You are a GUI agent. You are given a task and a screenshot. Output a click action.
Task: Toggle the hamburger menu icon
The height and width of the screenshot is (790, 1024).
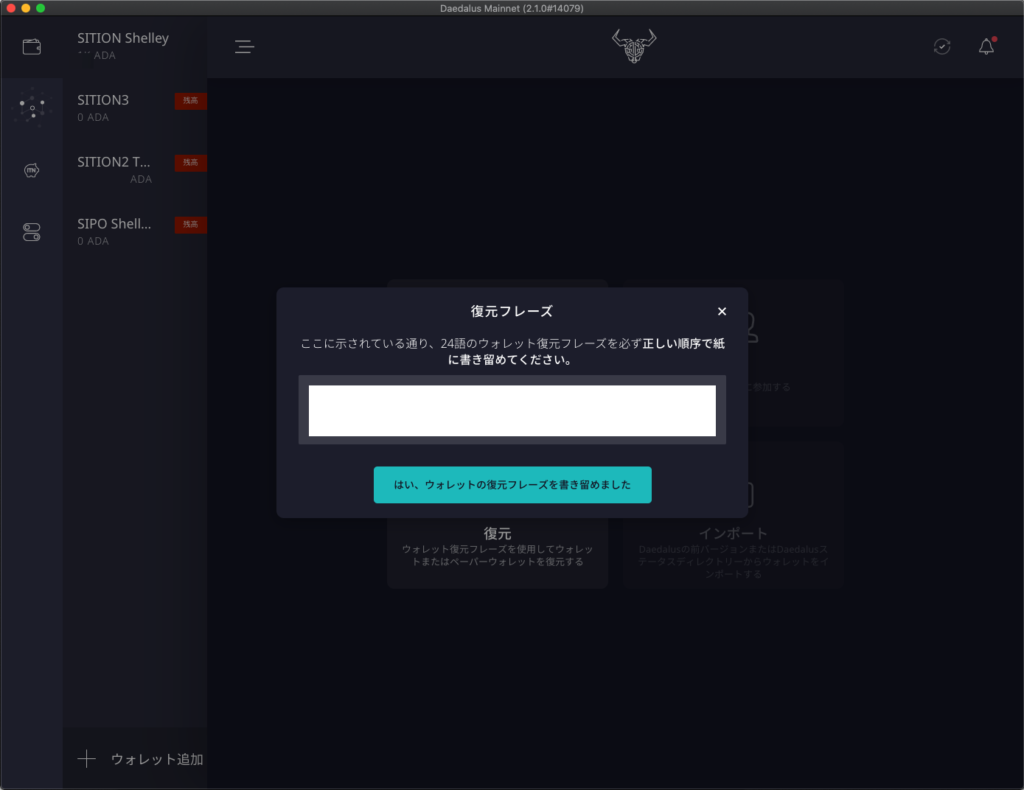[245, 47]
